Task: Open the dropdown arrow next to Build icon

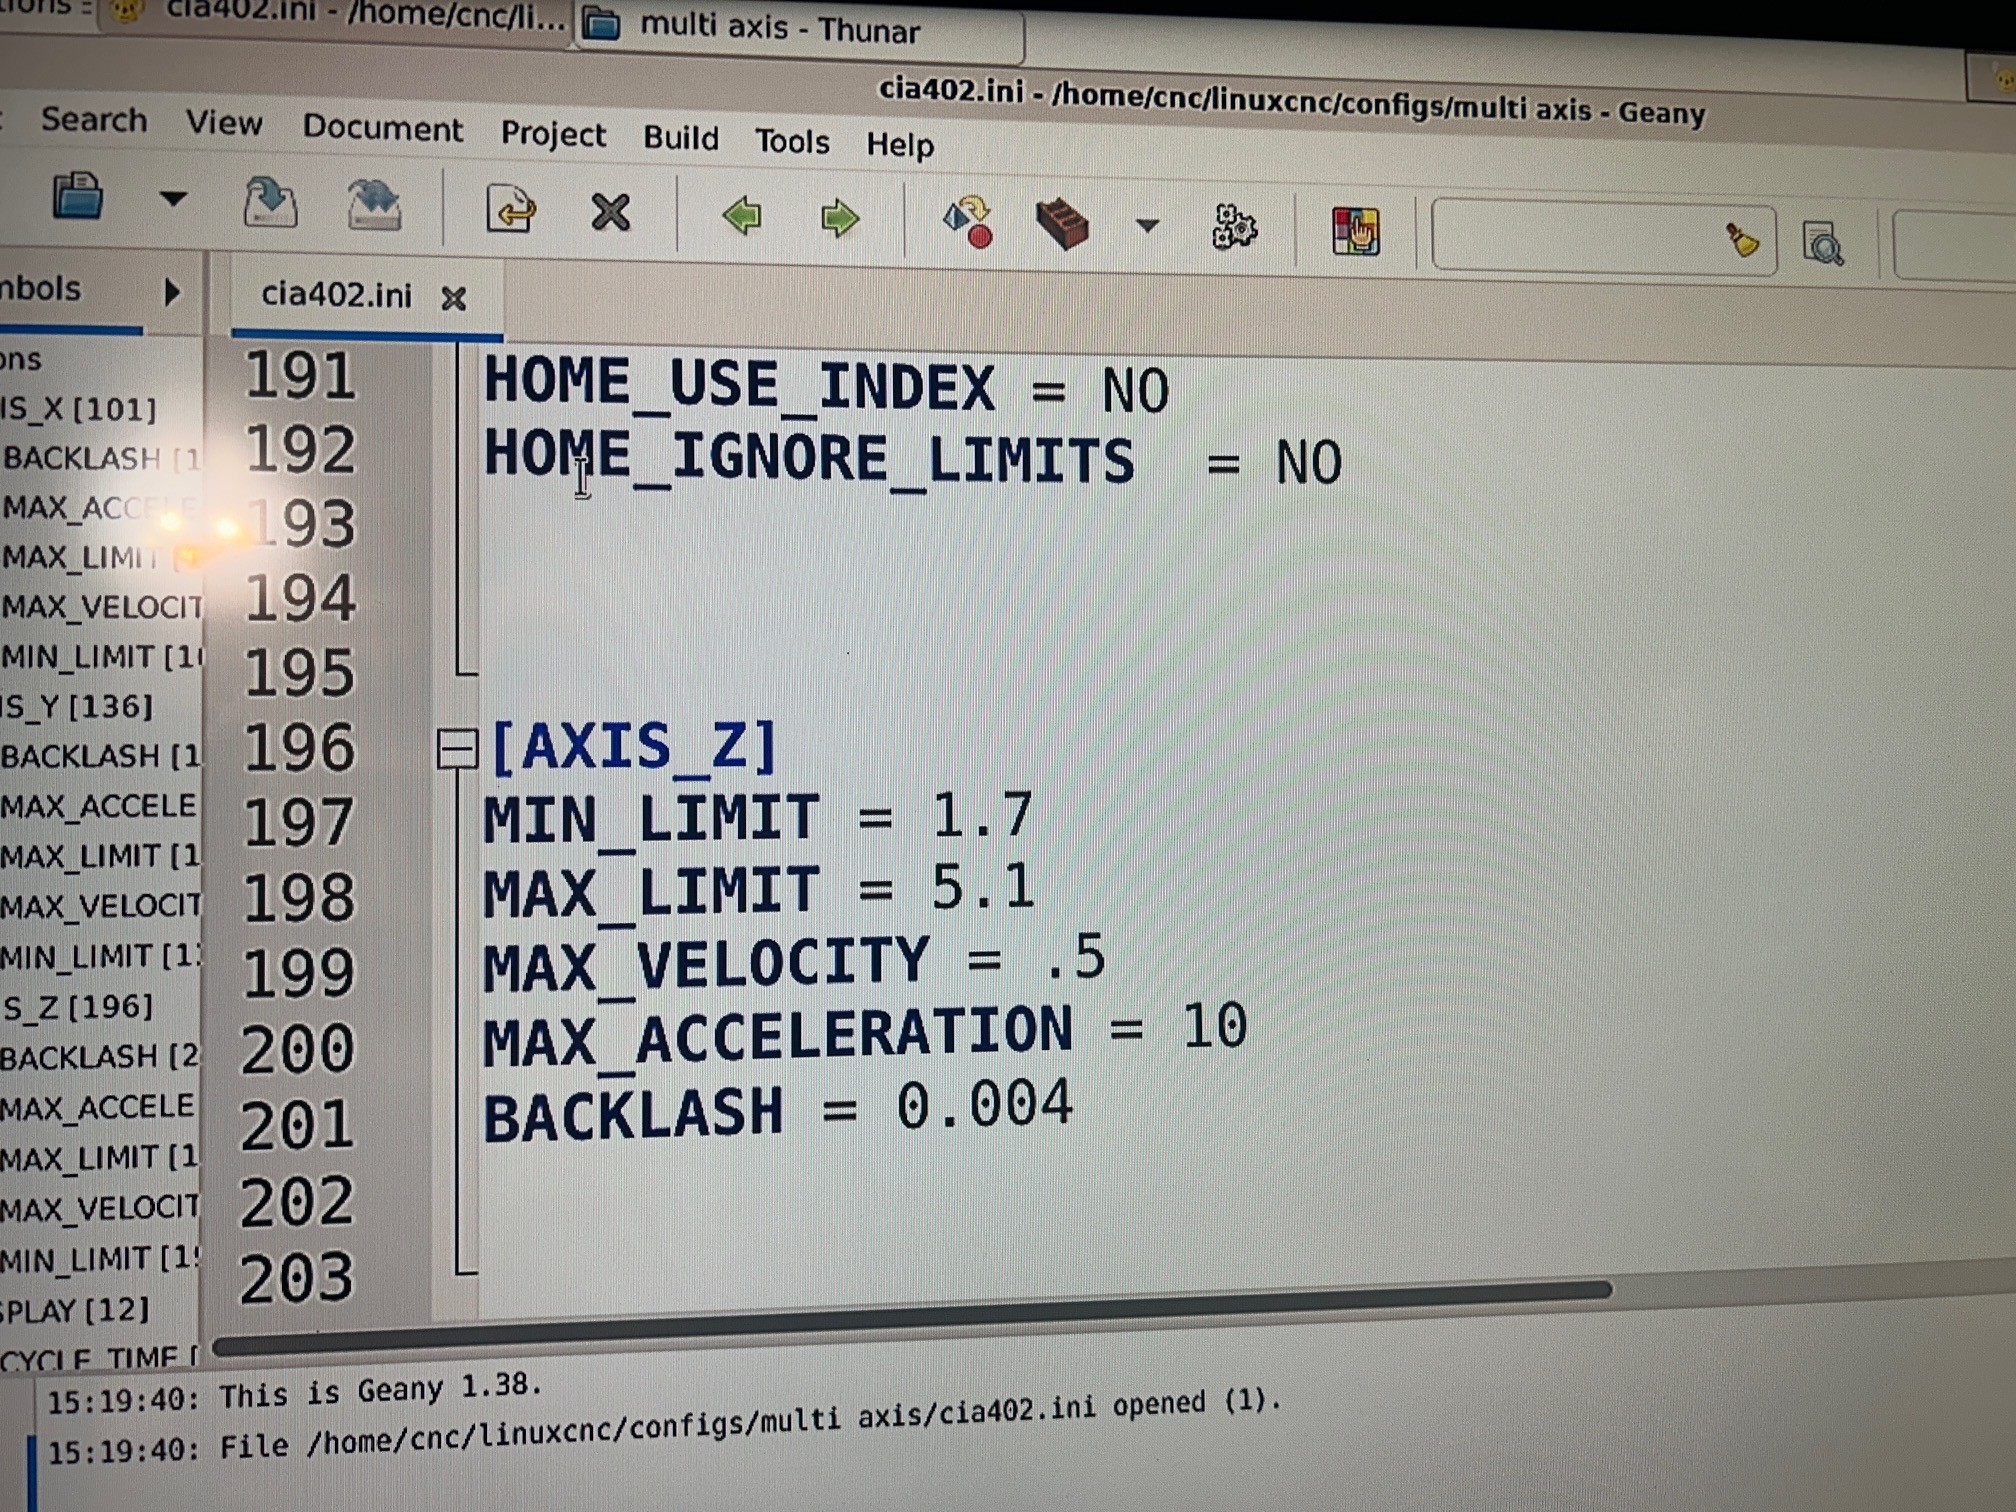Action: [x=1147, y=226]
